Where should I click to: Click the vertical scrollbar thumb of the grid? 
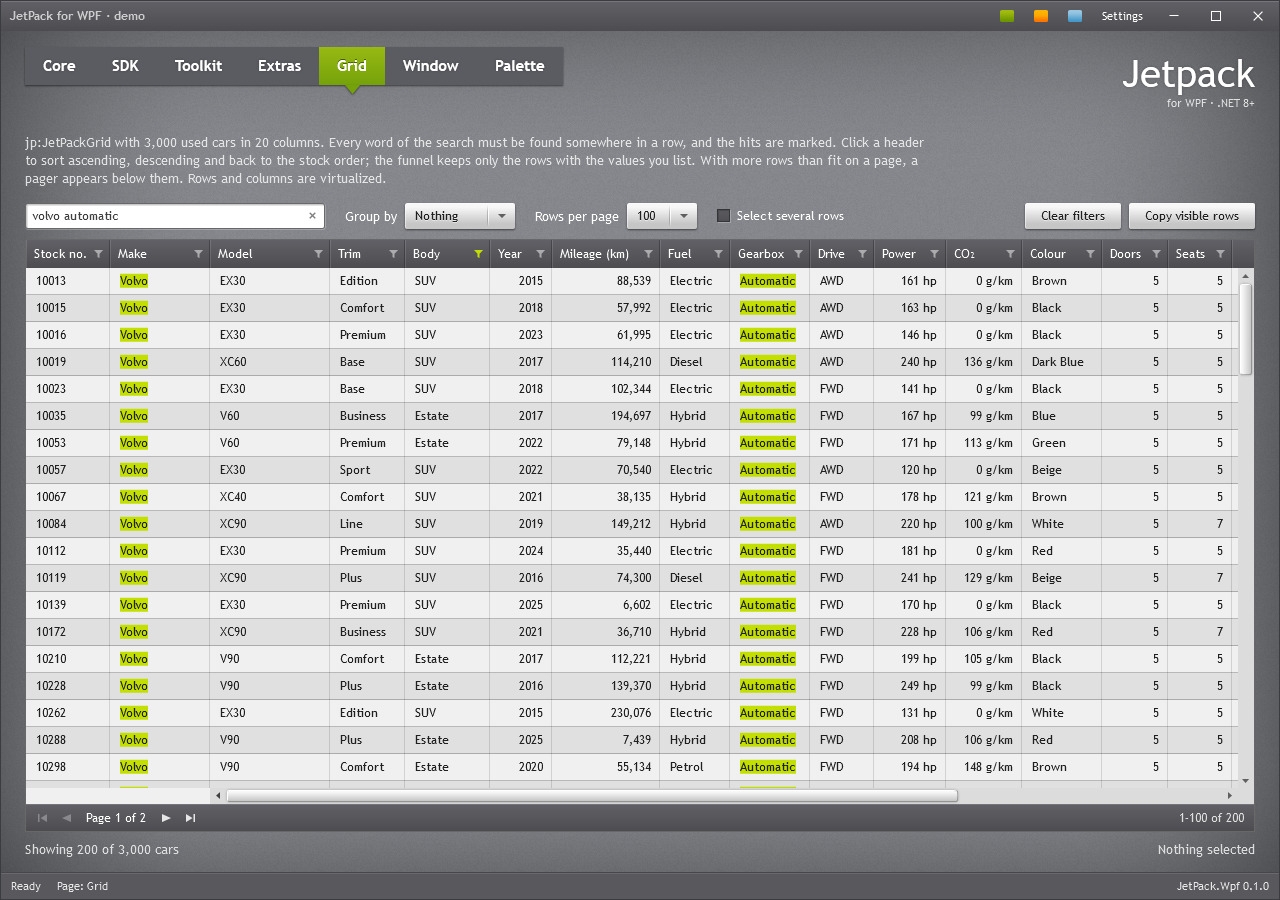coord(1246,328)
